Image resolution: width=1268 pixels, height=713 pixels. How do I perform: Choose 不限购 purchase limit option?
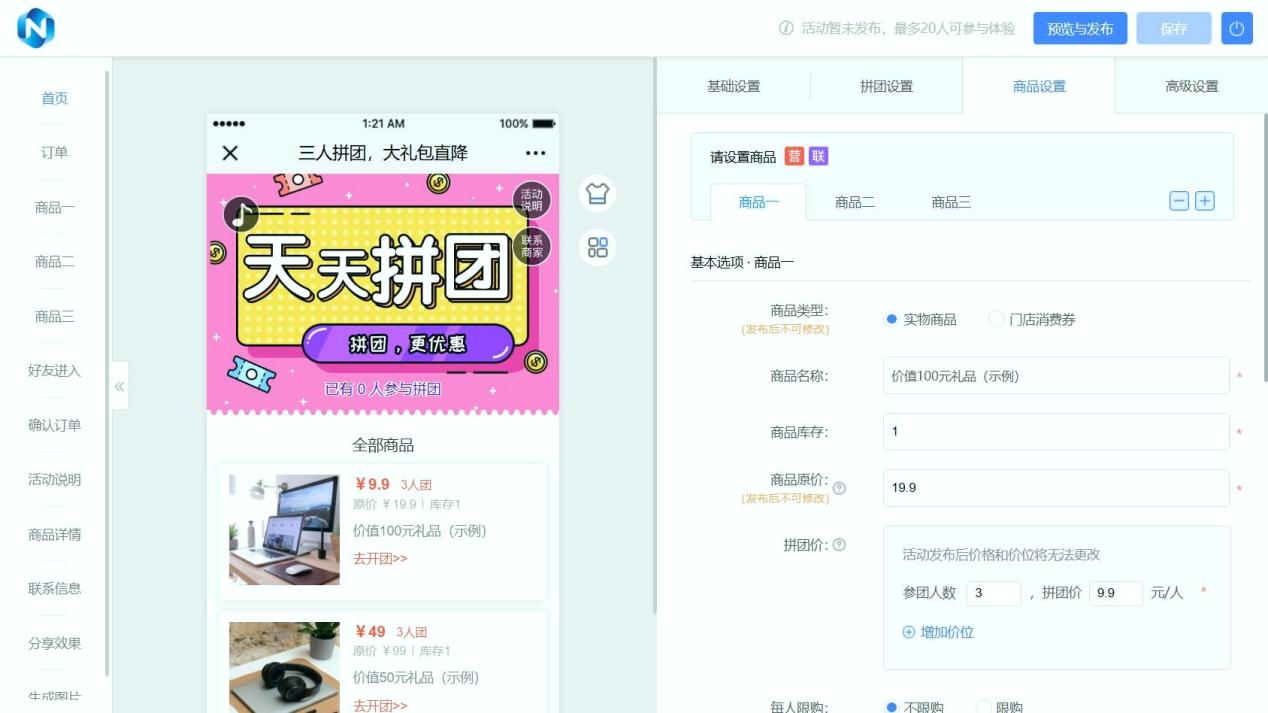pos(892,707)
